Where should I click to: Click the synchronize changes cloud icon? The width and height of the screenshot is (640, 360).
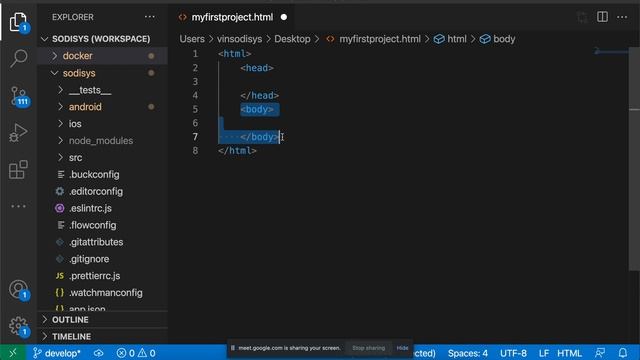click(98, 353)
